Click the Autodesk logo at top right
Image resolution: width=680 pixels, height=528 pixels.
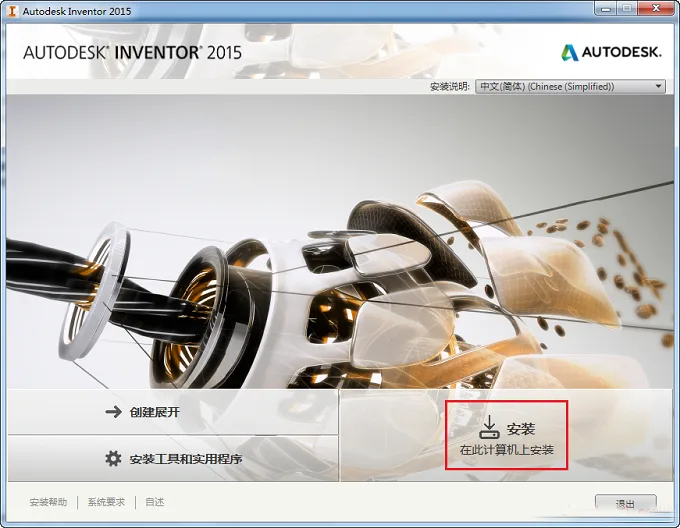pyautogui.click(x=612, y=52)
